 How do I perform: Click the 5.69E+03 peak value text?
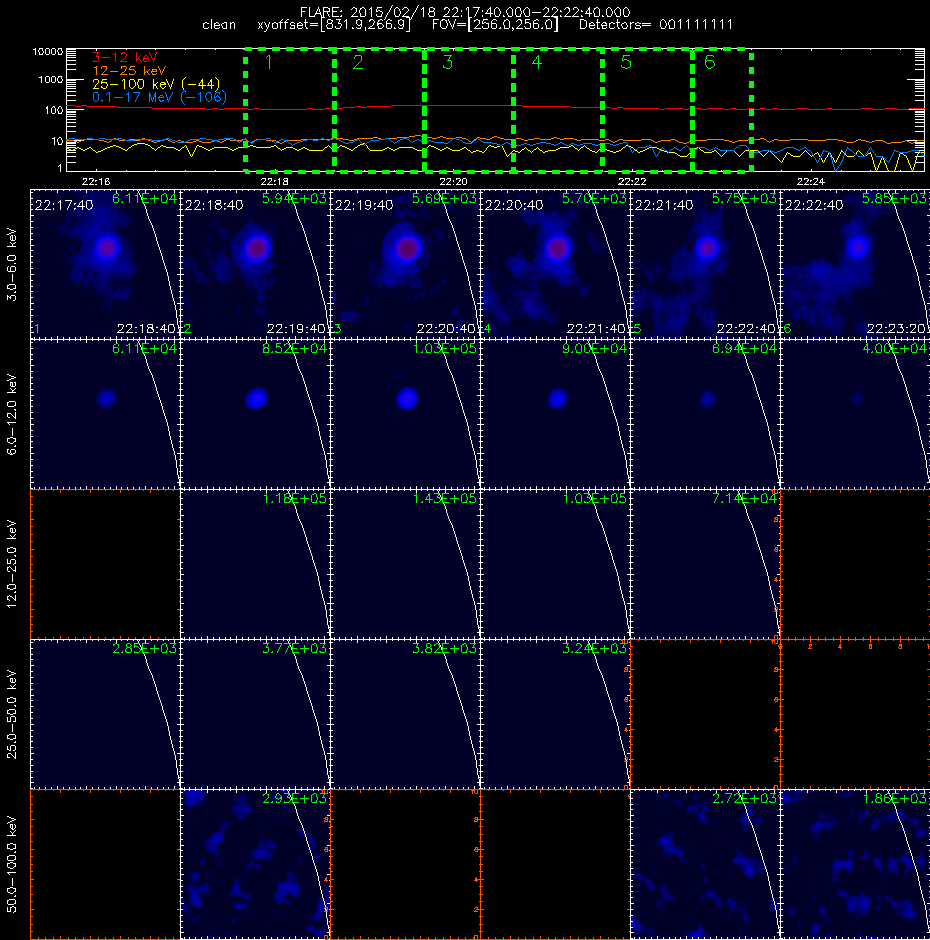444,198
